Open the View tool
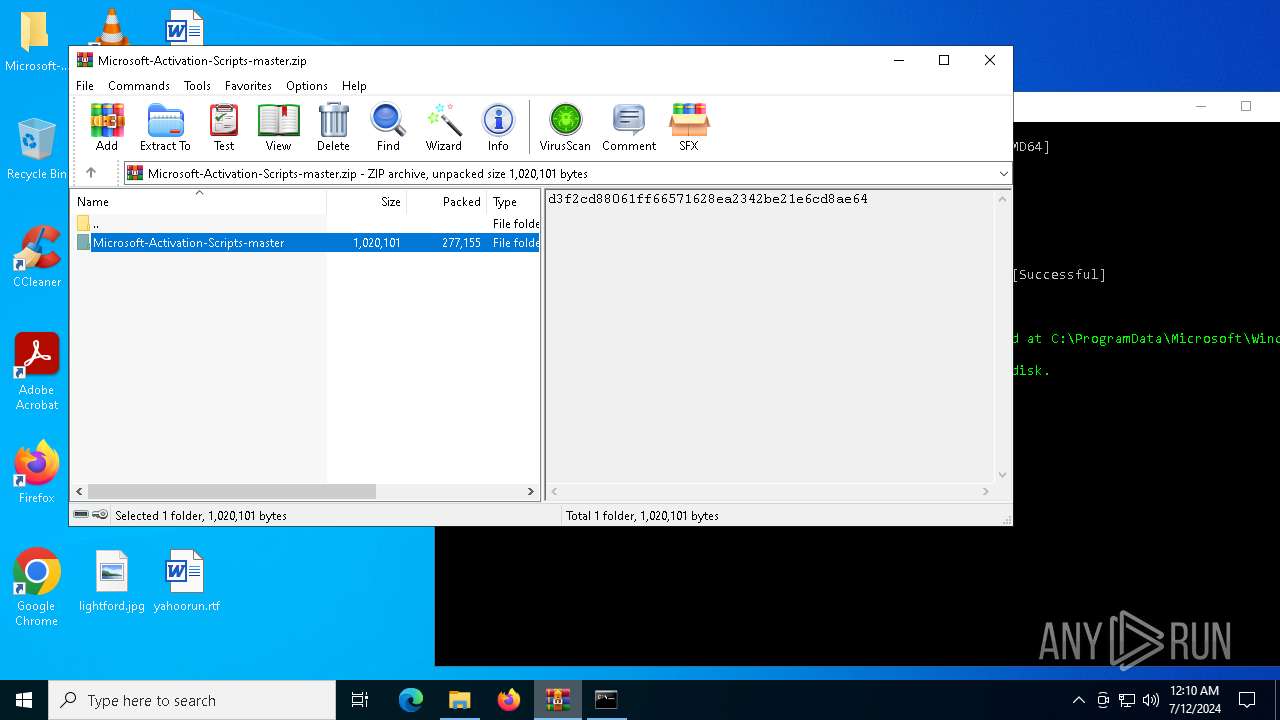 pyautogui.click(x=278, y=127)
